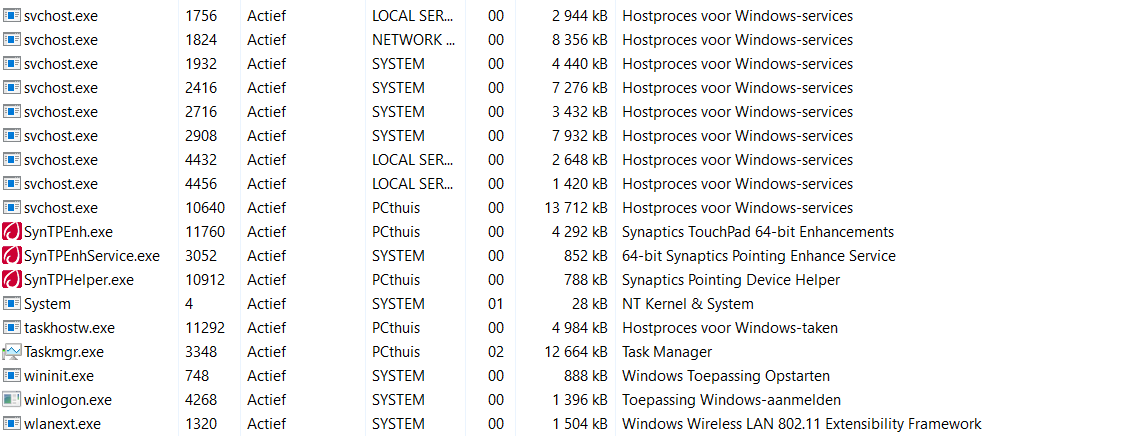Click the red Synaptics icon of SynTPEnh.exe

pos(12,232)
